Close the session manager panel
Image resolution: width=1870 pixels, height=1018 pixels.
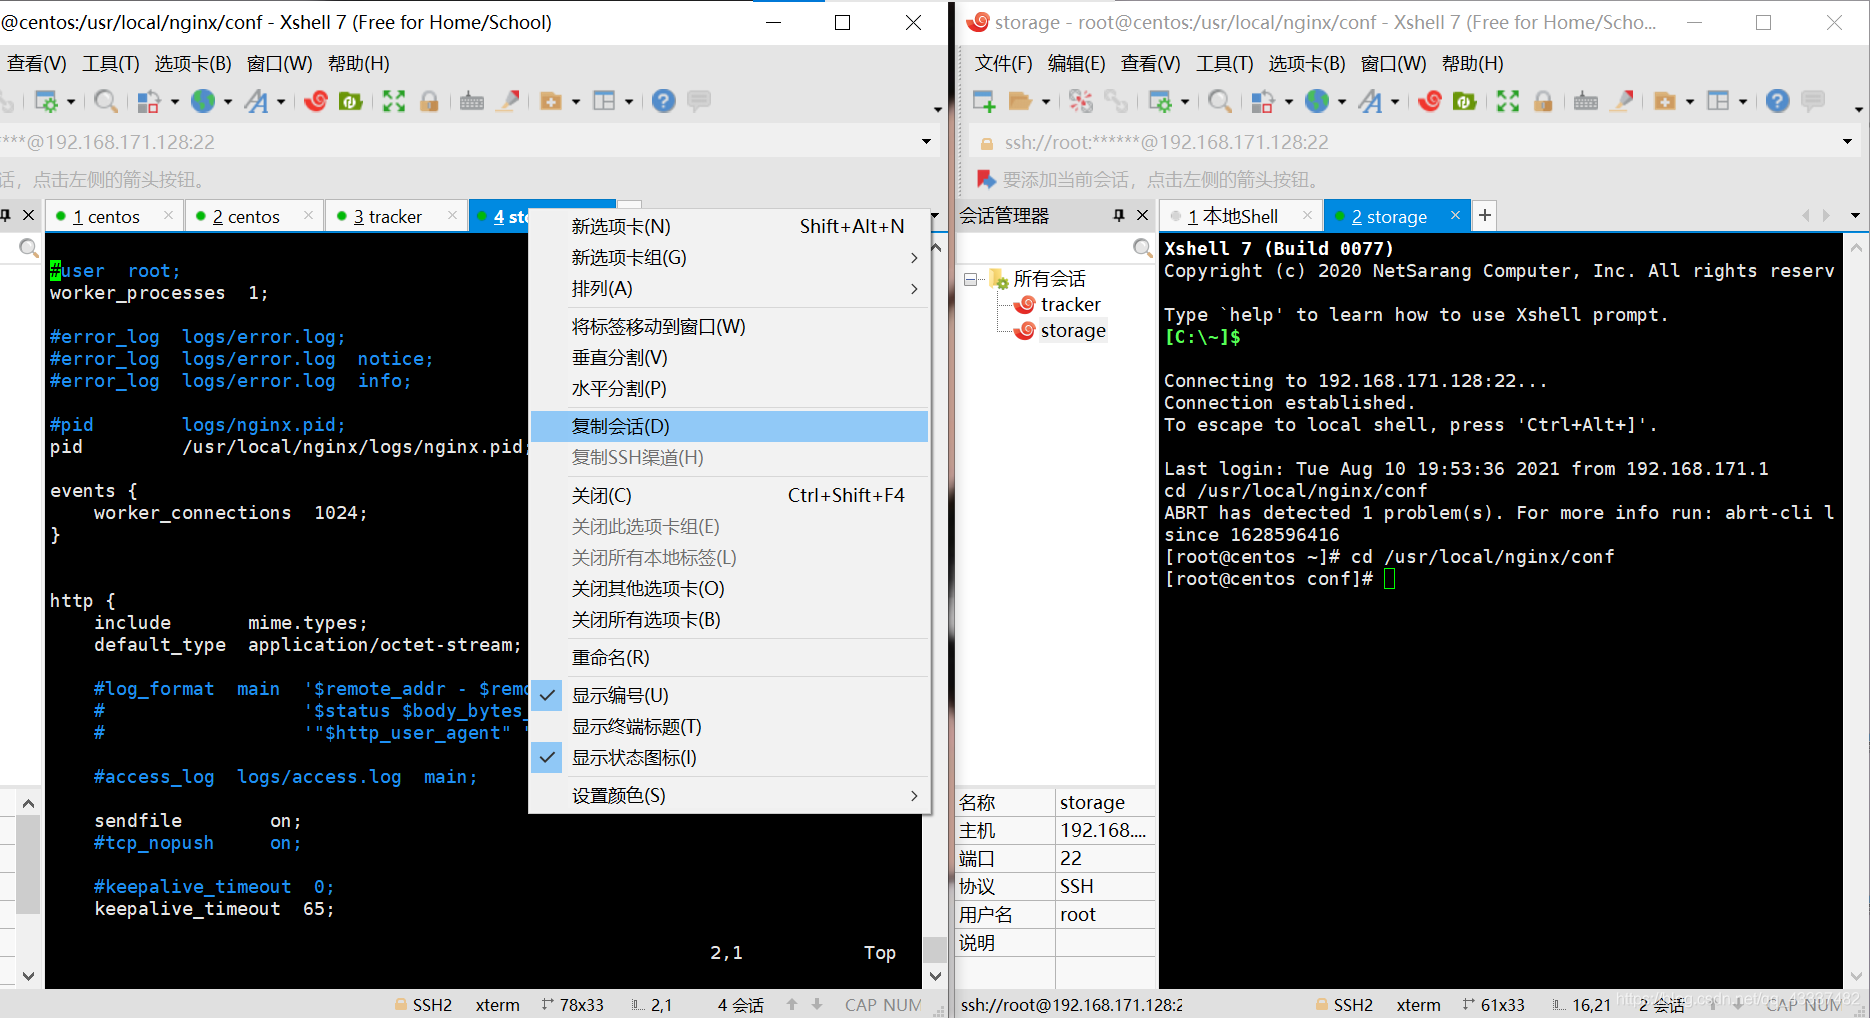1143,216
